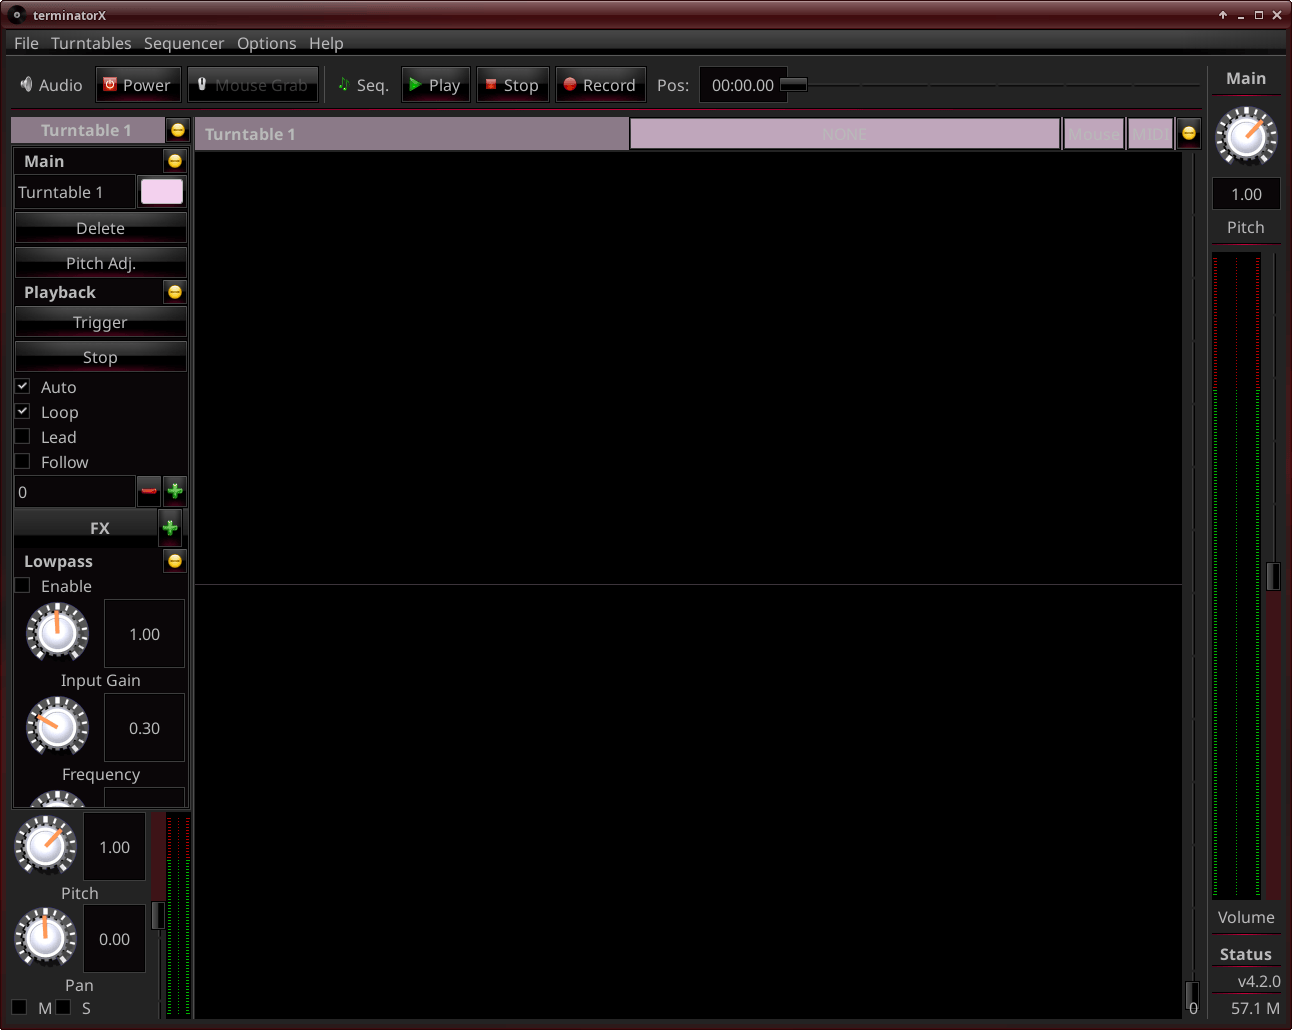The height and width of the screenshot is (1030, 1292).
Task: Minimize Turntable 1 control panel header
Action: [178, 130]
